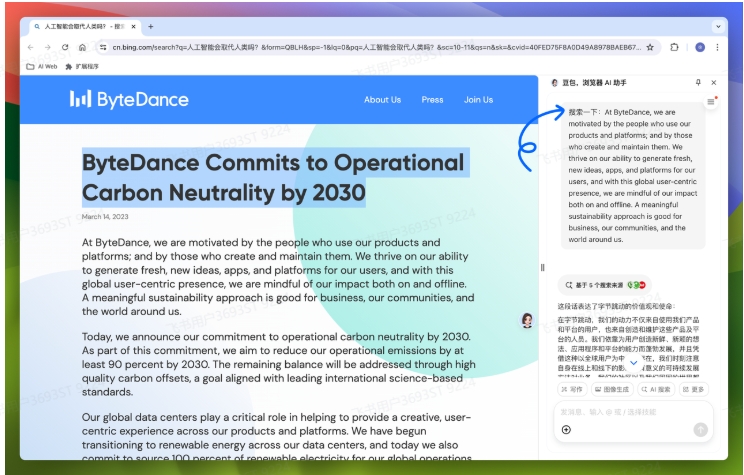This screenshot has width=744, height=475.
Task: Pin the Doubao AI assistant sidebar
Action: tap(698, 83)
